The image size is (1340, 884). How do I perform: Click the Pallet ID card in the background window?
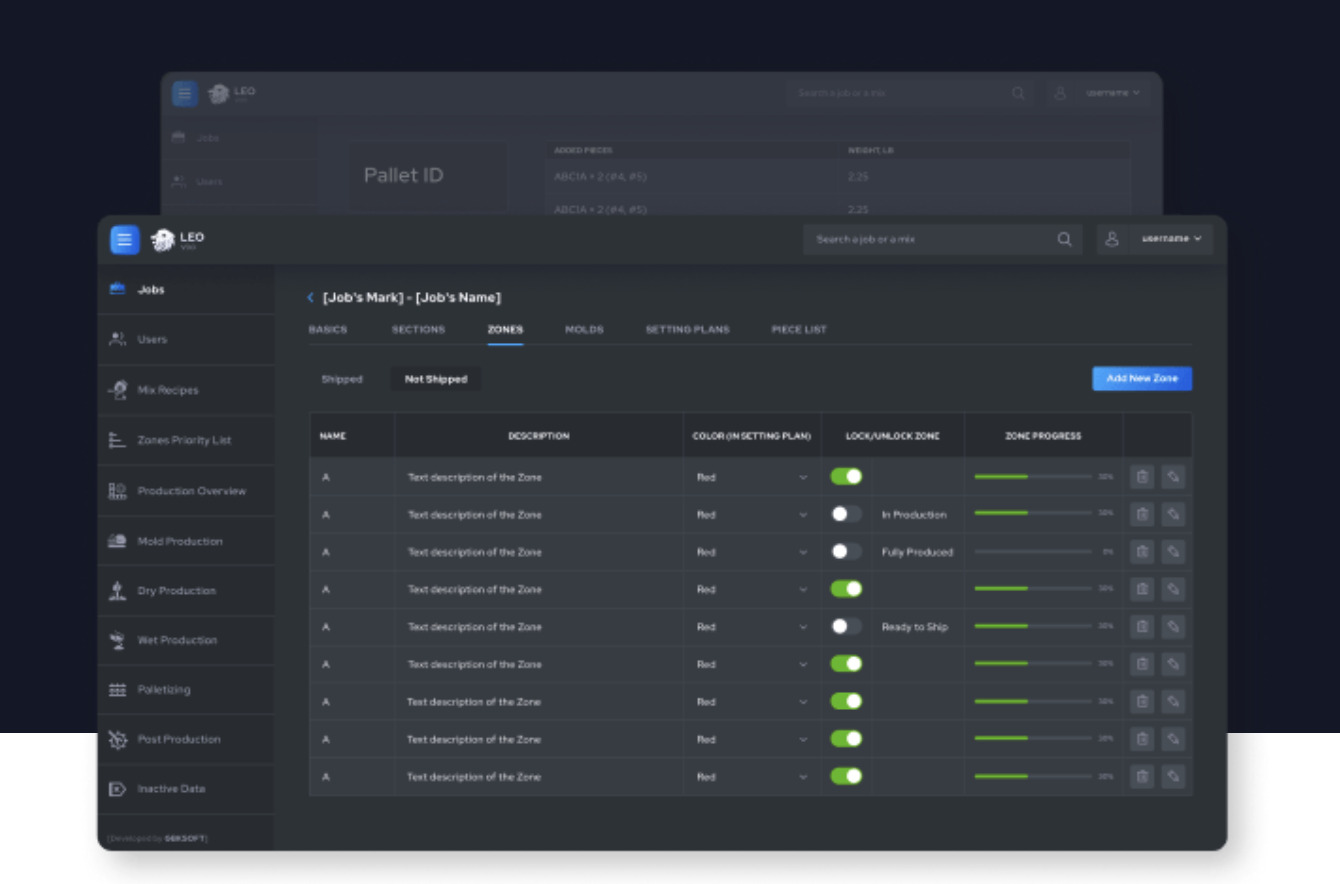pyautogui.click(x=427, y=177)
